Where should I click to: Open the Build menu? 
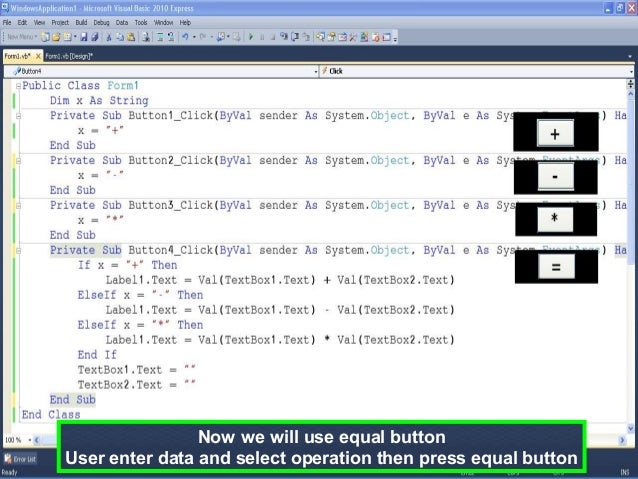tap(81, 23)
